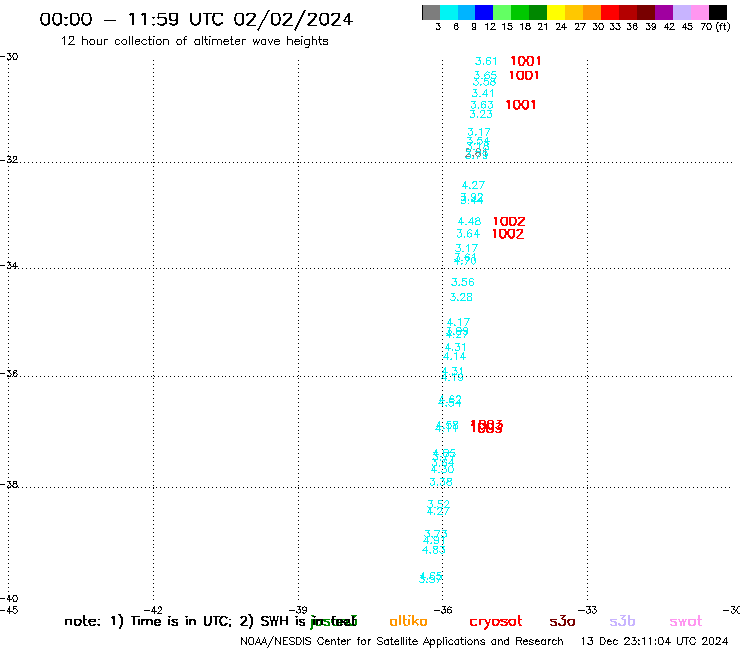This screenshot has width=740, height=650.
Task: Click the '24' label under the color scale
Action: [561, 26]
